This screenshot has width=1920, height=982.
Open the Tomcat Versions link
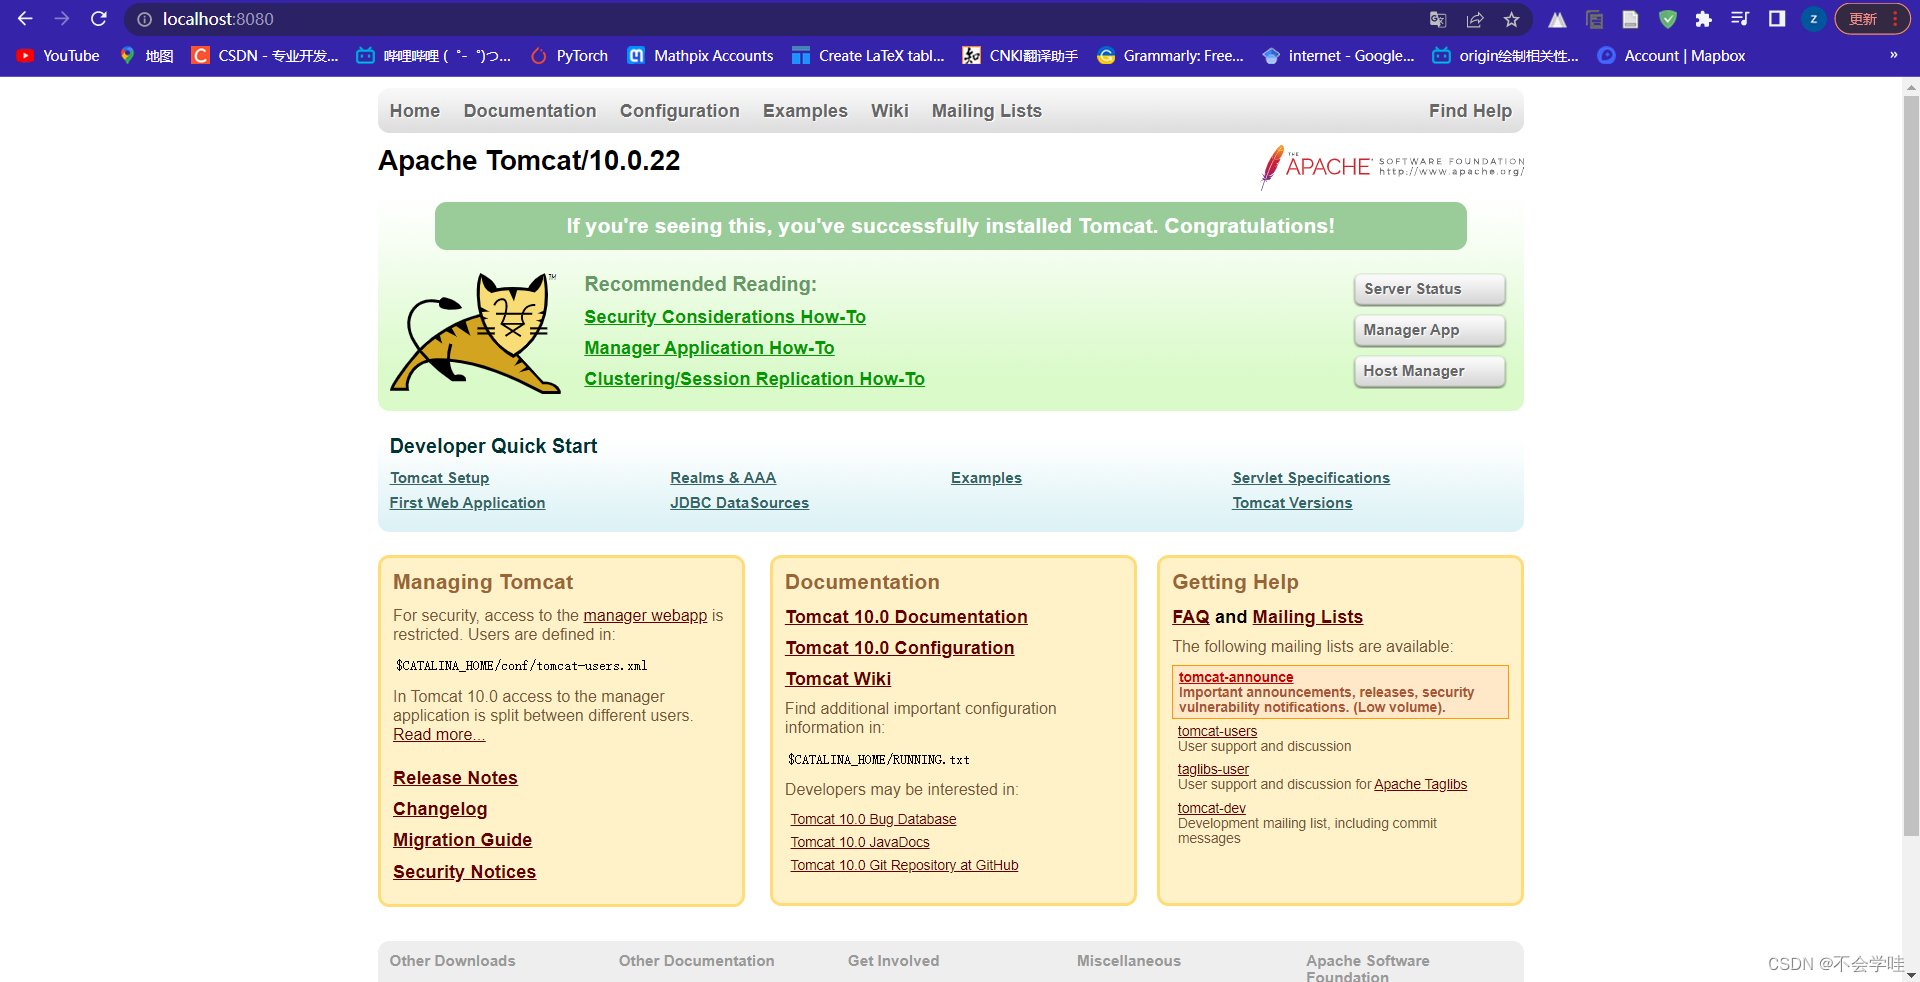(x=1292, y=503)
